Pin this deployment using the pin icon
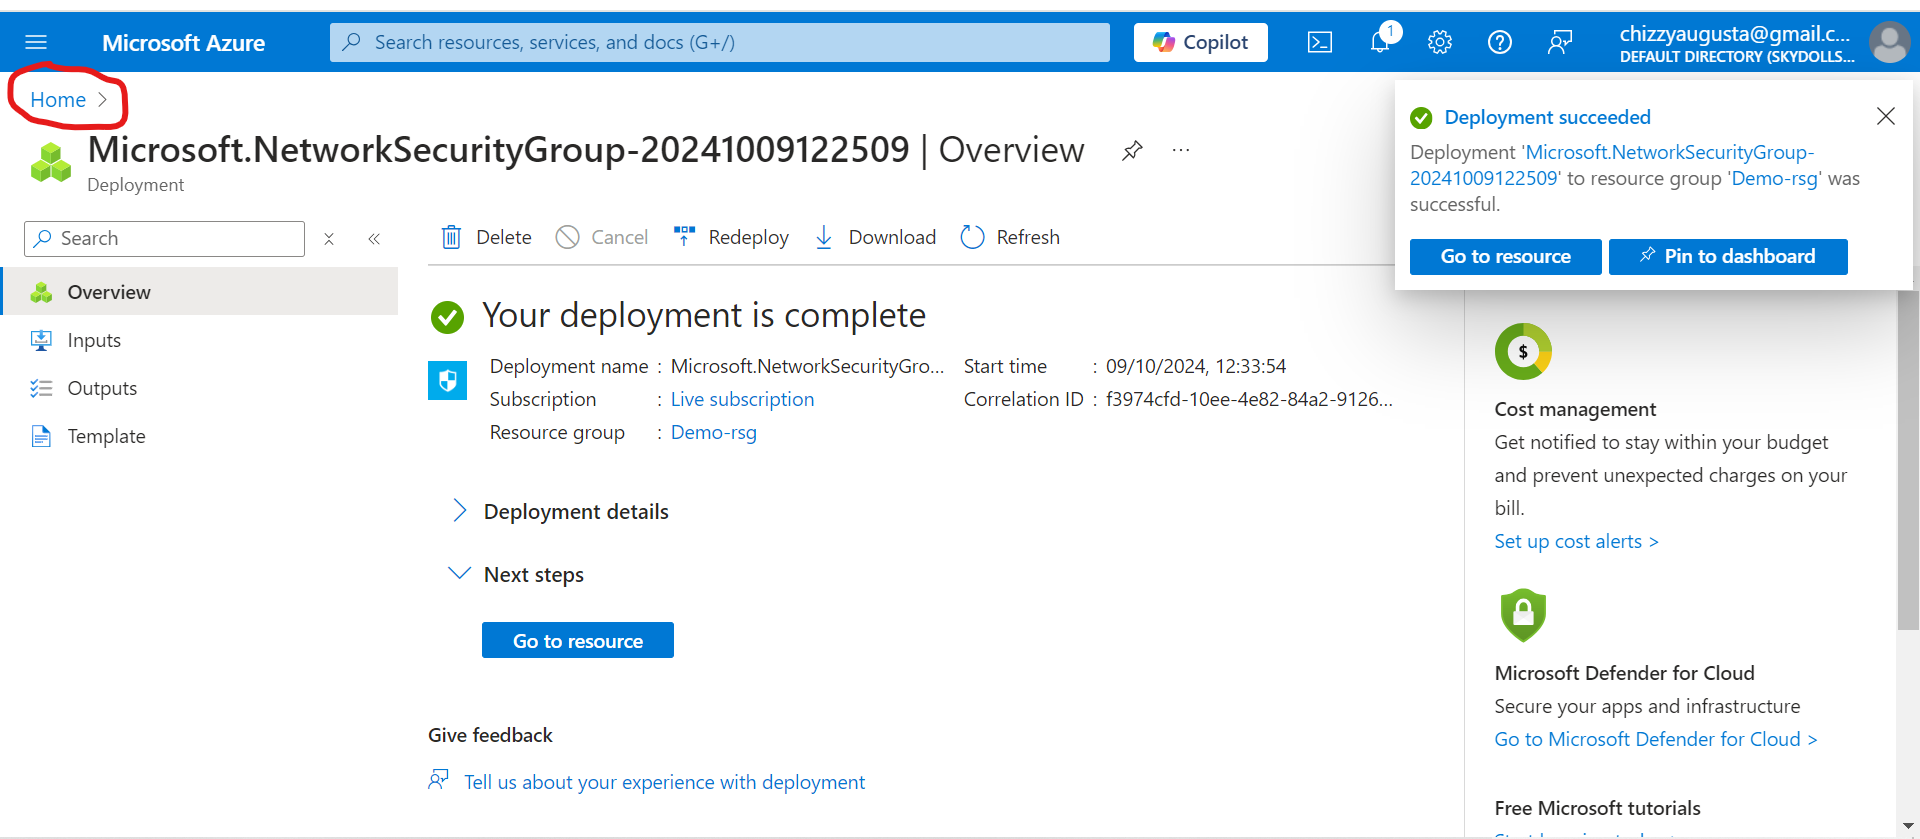This screenshot has width=1920, height=839. point(1132,151)
